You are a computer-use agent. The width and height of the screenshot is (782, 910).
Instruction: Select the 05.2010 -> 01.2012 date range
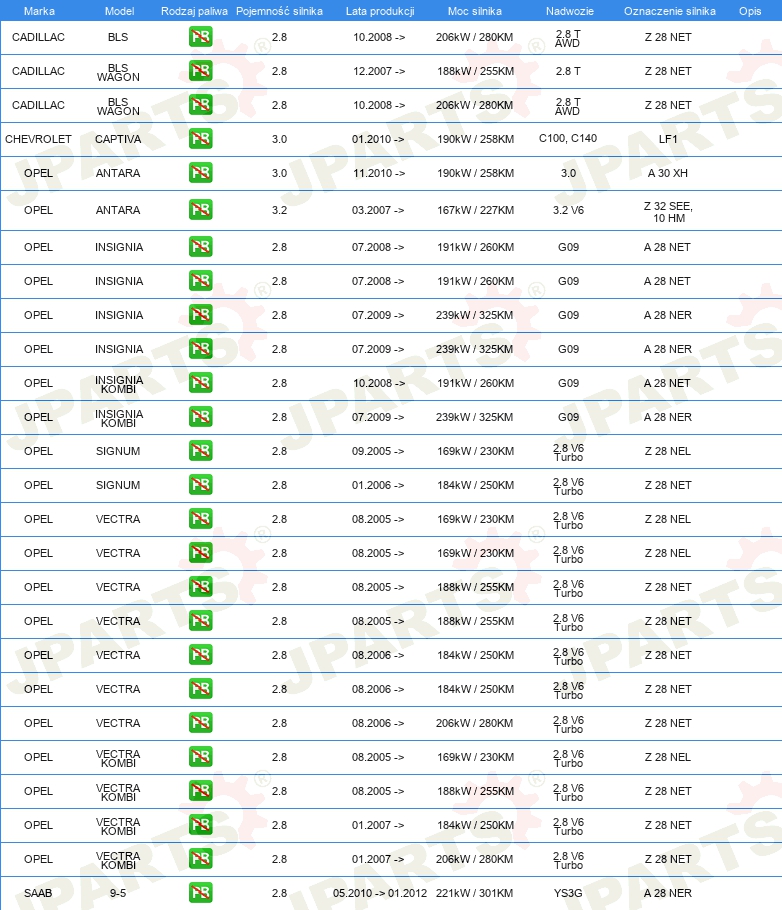pos(380,893)
